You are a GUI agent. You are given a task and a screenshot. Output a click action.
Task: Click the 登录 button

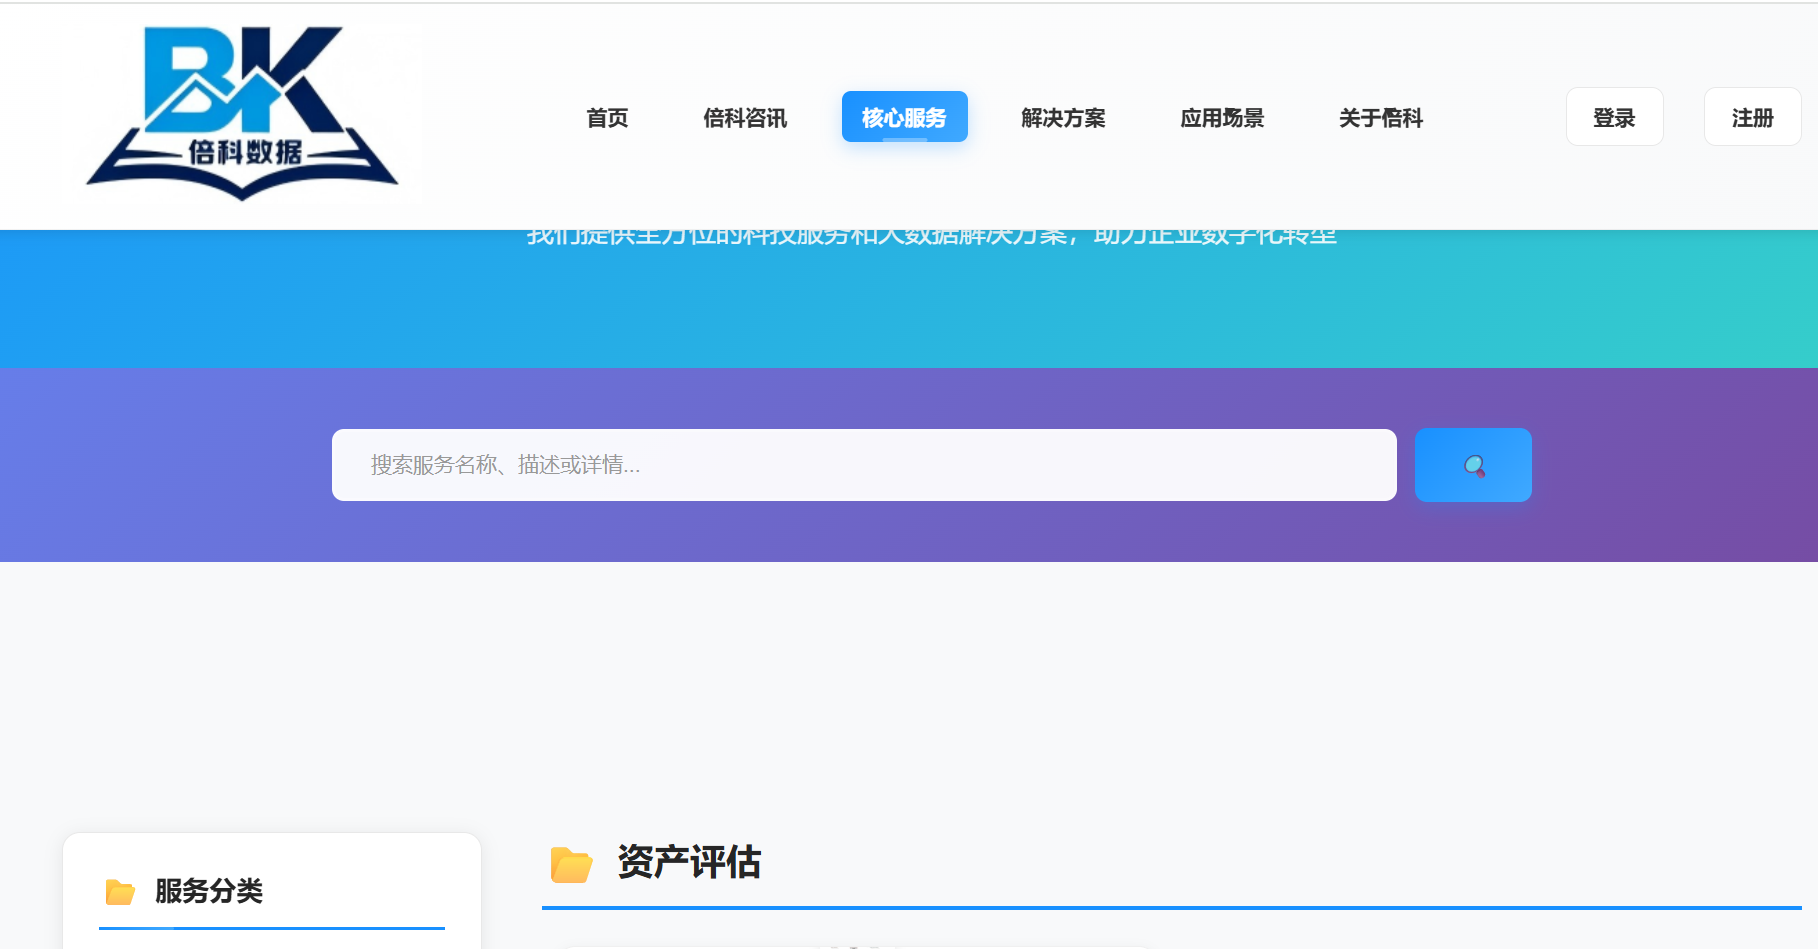click(1614, 117)
